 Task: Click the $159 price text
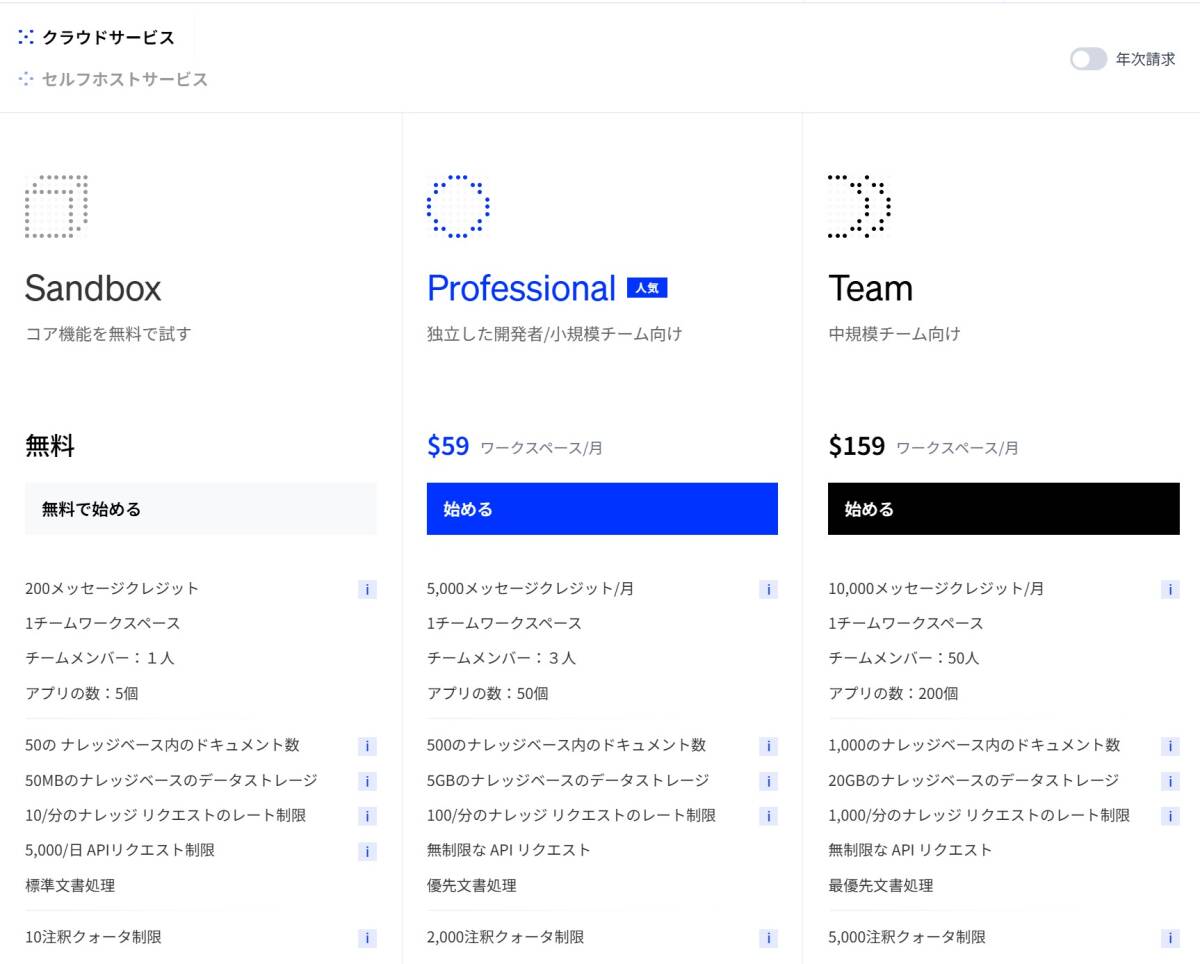(857, 446)
